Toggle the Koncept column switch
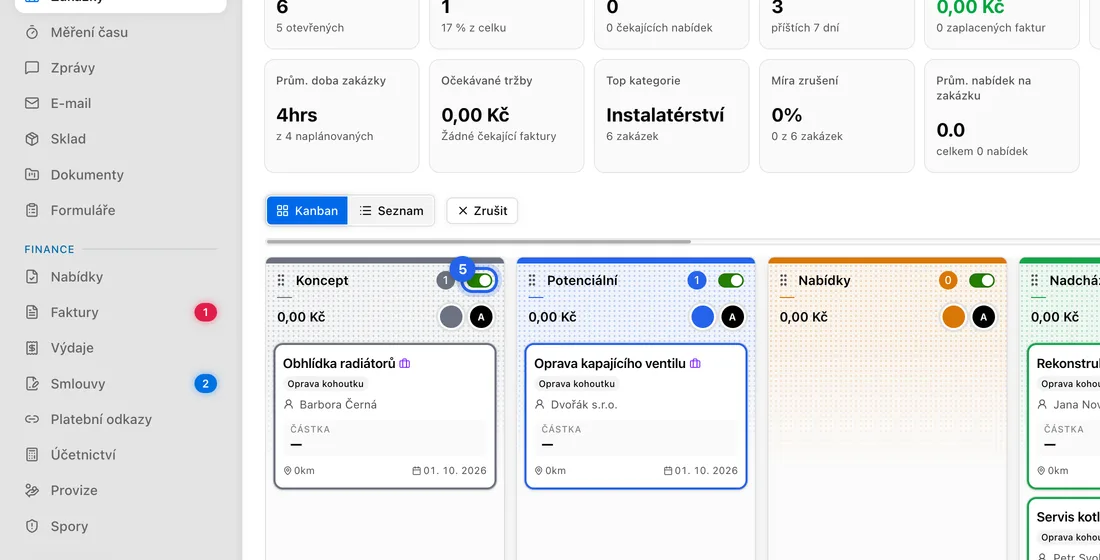This screenshot has width=1100, height=560. pos(479,281)
